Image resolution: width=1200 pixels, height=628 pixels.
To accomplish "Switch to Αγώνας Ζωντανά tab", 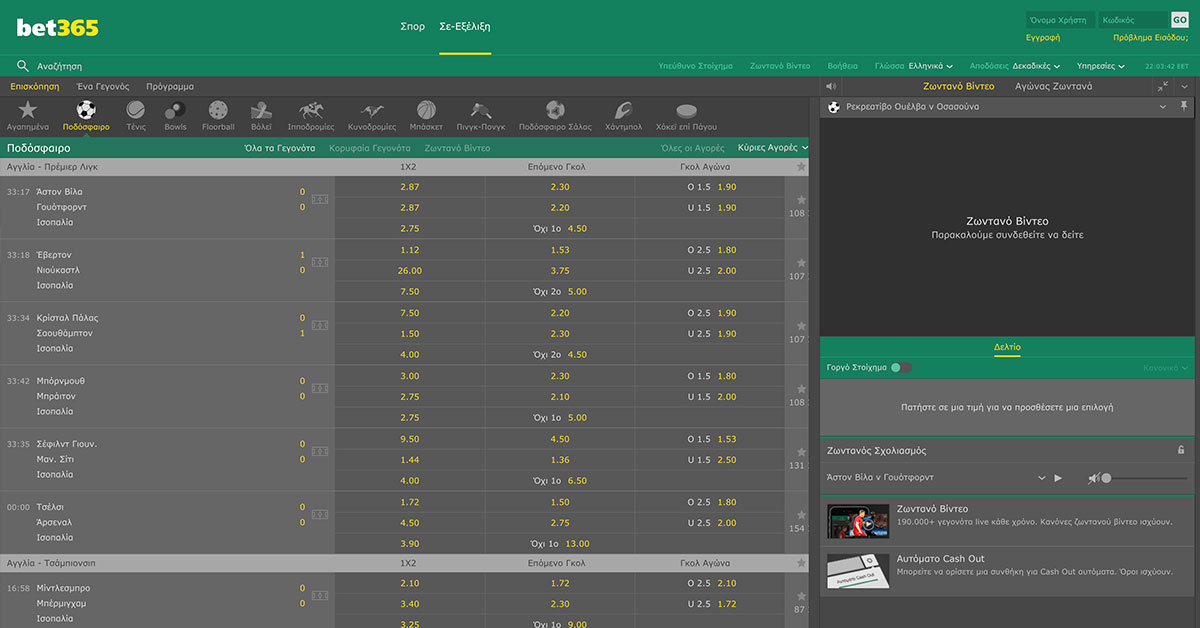I will coord(1053,86).
